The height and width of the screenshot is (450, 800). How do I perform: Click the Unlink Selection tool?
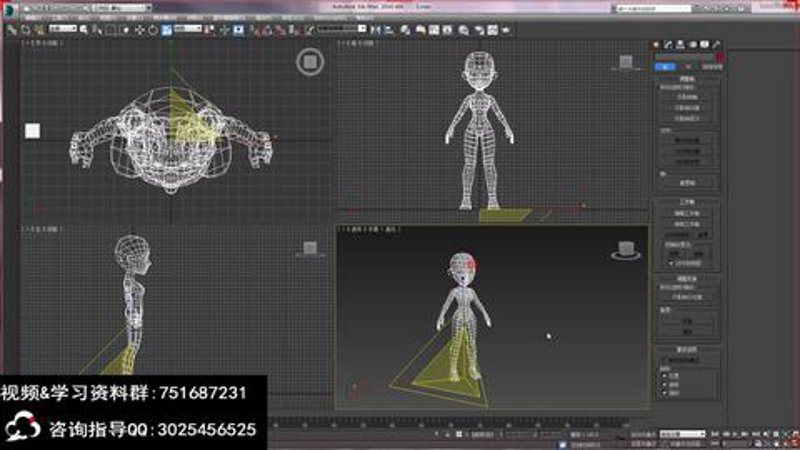point(25,30)
